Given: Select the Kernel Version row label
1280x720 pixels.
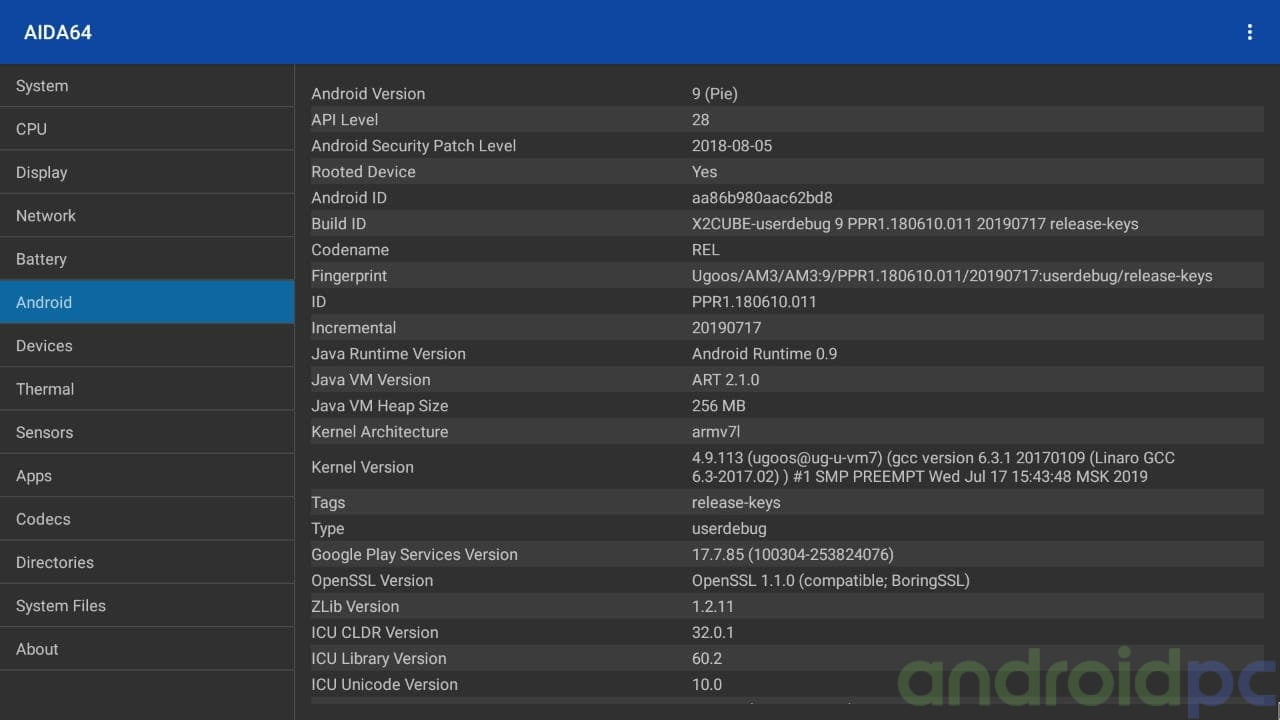Looking at the screenshot, I should pyautogui.click(x=362, y=467).
